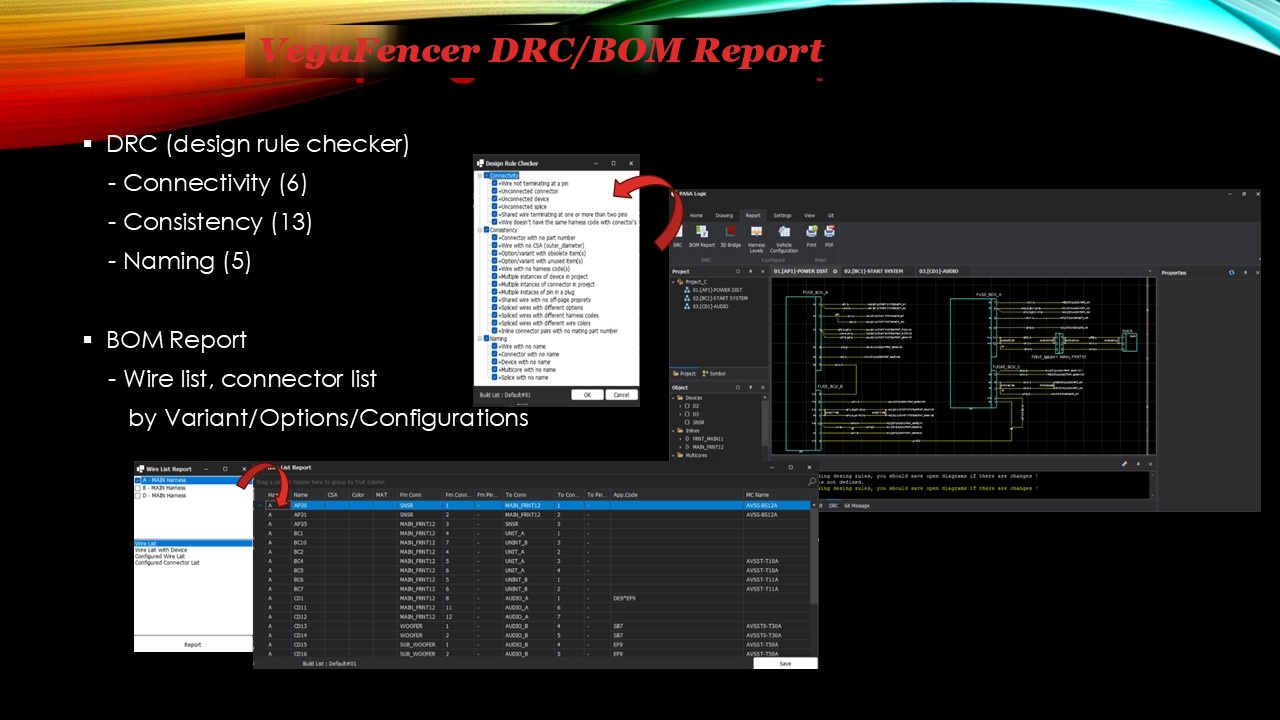Click Report button in Wire List Report
The width and height of the screenshot is (1280, 720).
(193, 645)
